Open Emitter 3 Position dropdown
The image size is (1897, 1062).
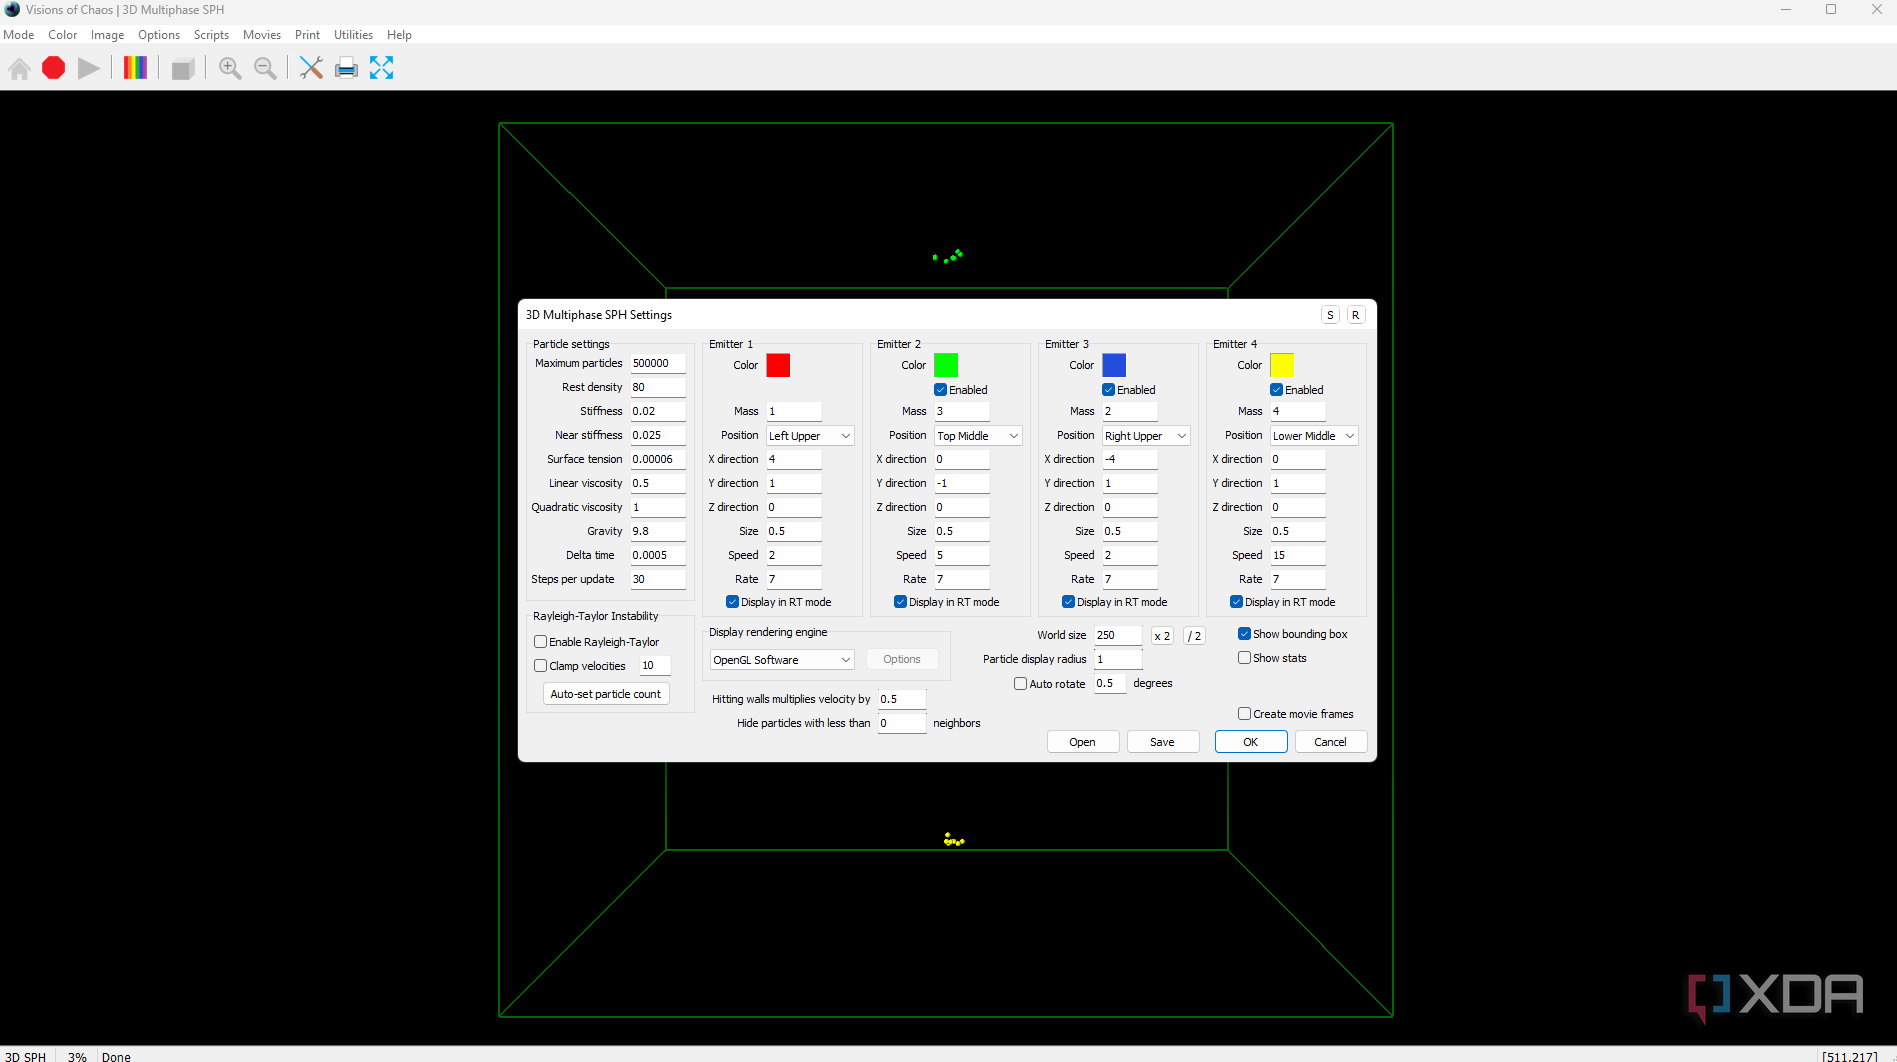[x=1146, y=436]
